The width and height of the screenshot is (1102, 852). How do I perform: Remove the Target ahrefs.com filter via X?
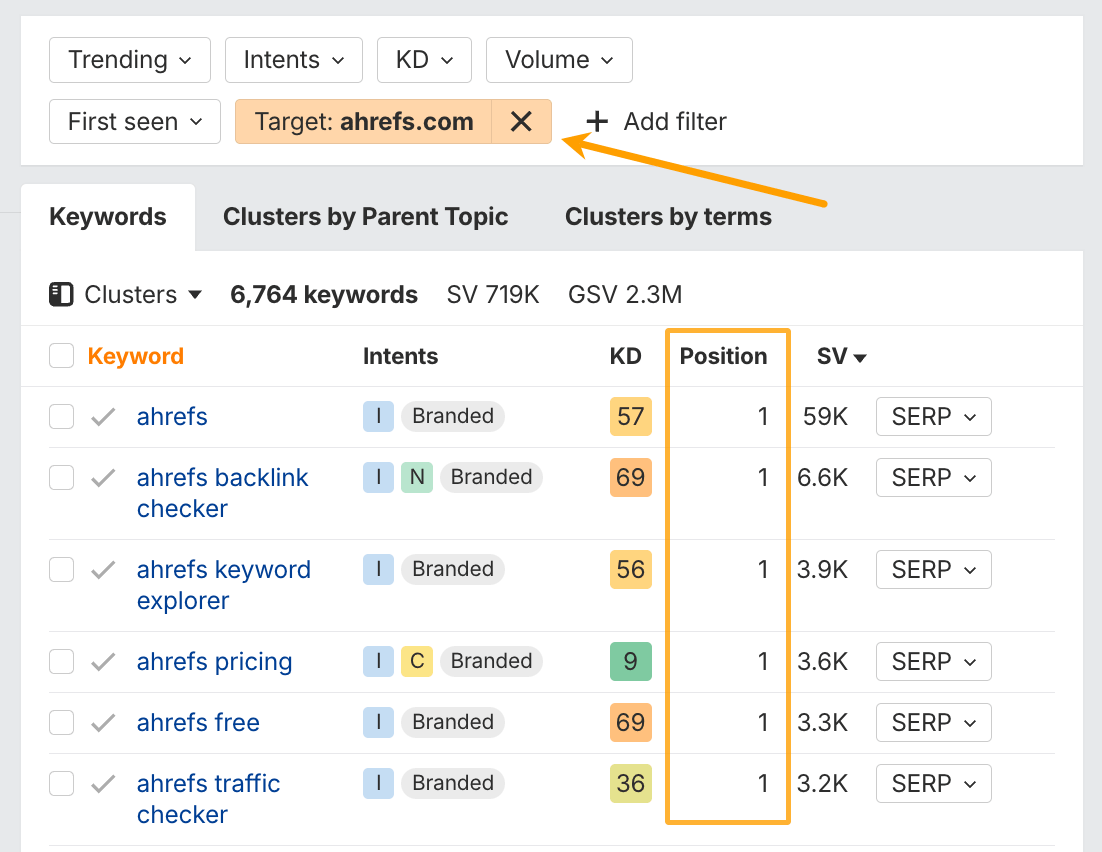(x=521, y=121)
